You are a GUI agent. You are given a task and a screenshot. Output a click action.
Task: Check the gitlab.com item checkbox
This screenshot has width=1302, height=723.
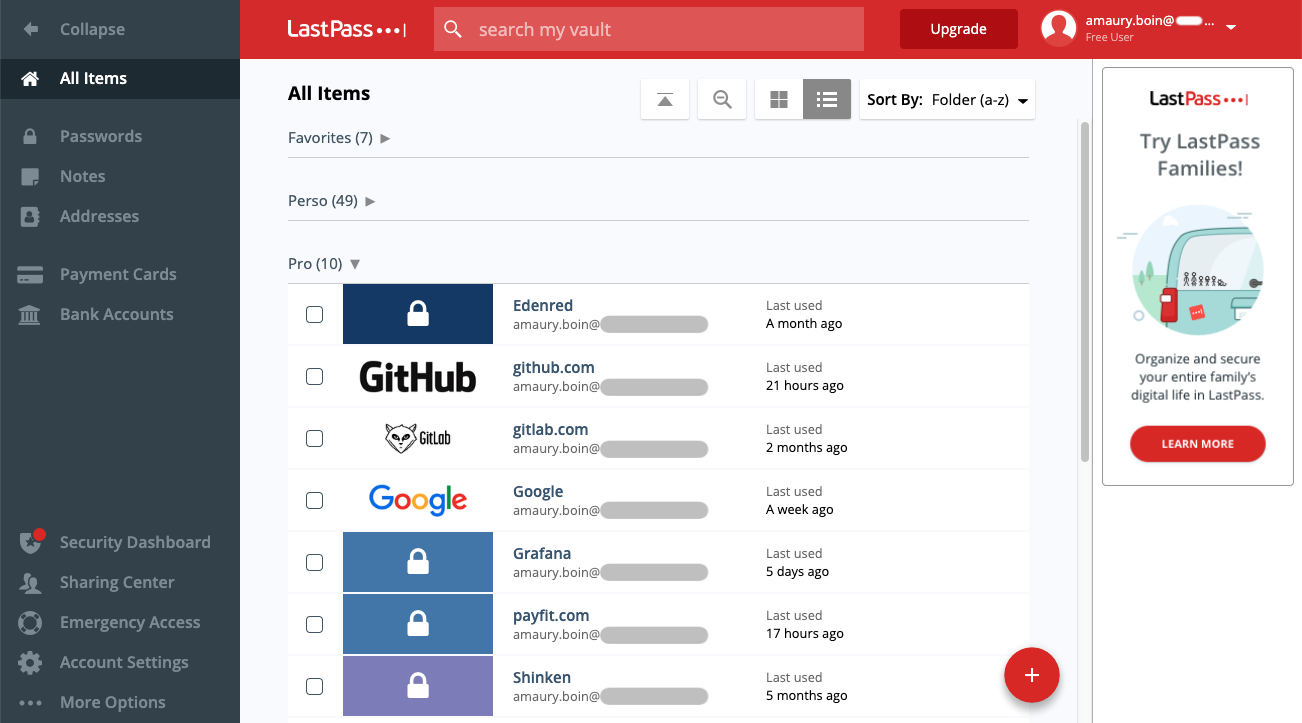314,438
